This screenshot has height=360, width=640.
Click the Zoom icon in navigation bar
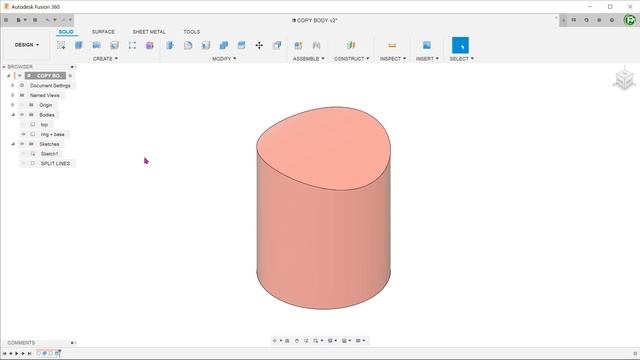[x=306, y=340]
